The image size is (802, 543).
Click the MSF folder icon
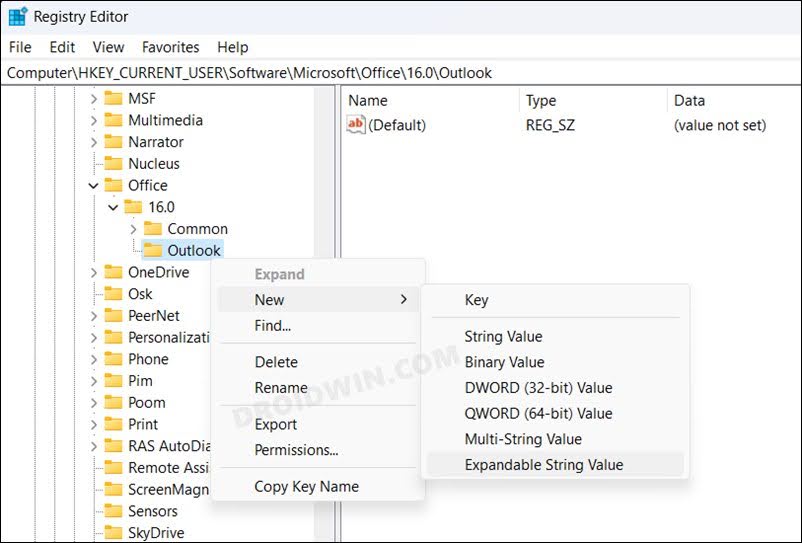114,98
